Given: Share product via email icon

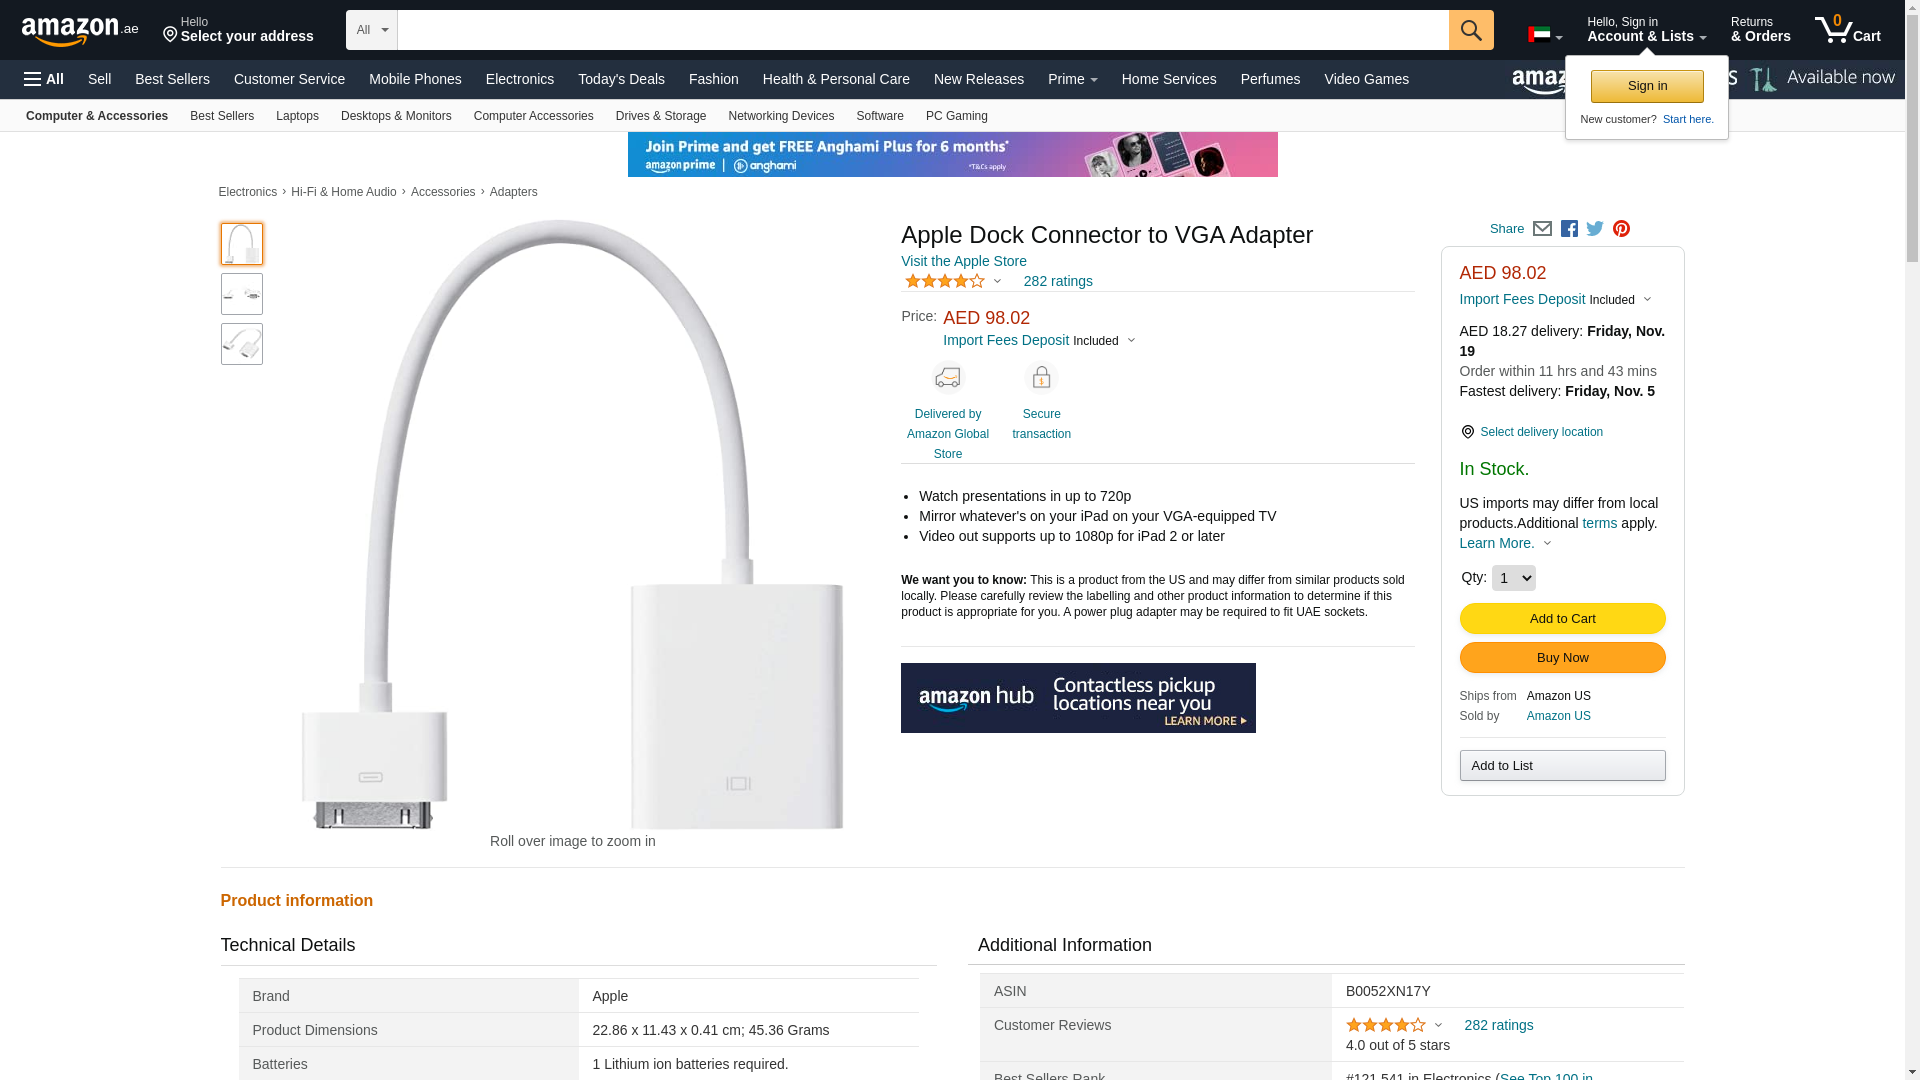Looking at the screenshot, I should 1542,229.
